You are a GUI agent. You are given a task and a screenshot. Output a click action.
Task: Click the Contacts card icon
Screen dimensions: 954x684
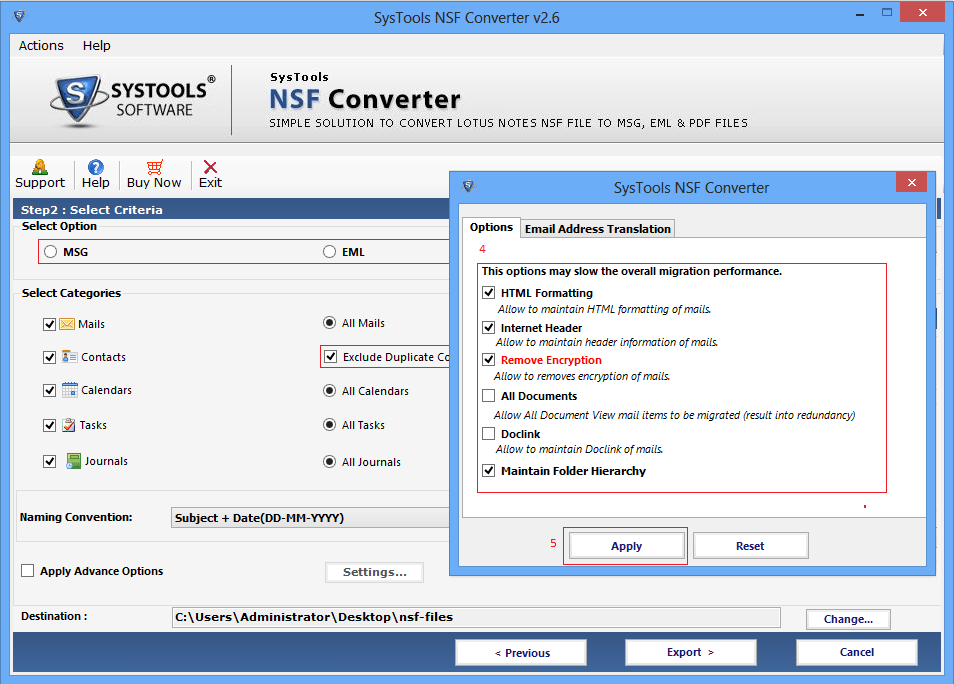pos(69,357)
